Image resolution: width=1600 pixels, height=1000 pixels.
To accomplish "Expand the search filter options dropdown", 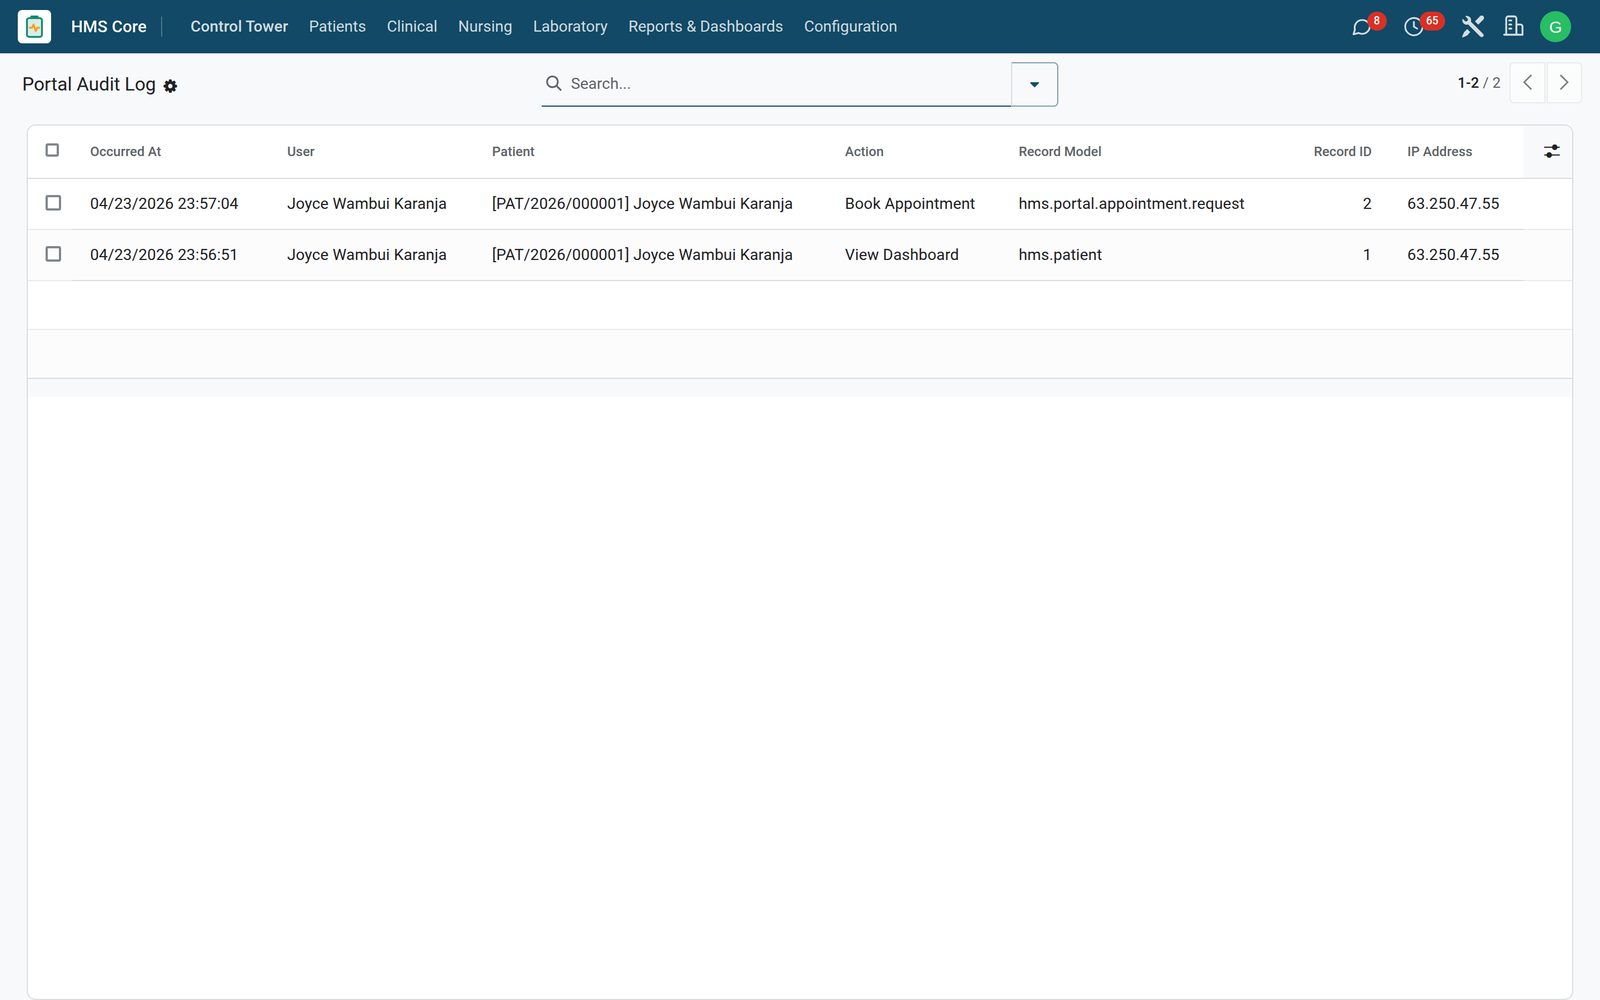I will tap(1034, 84).
